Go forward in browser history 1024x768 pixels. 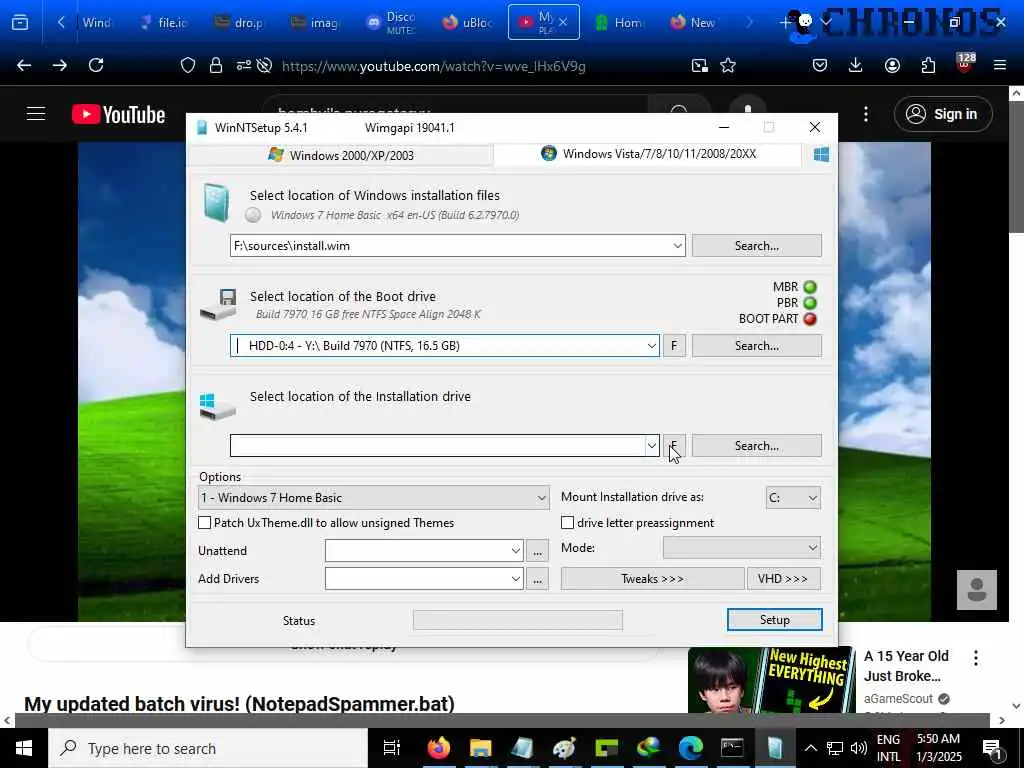(60, 65)
